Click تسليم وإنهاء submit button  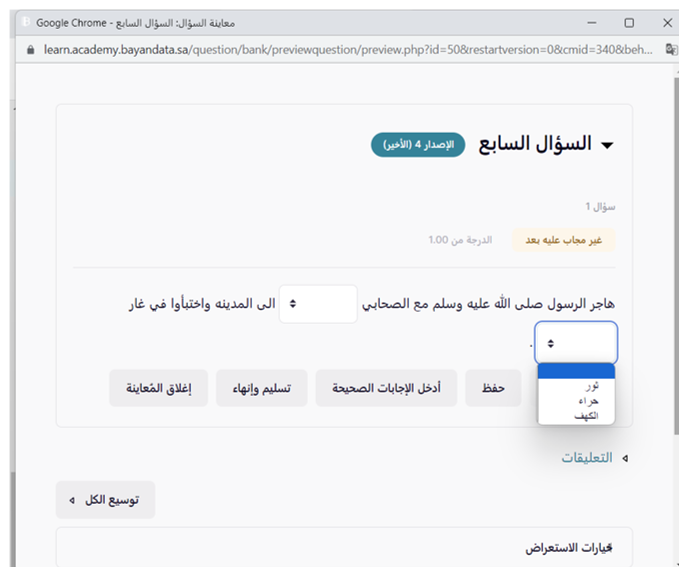[262, 388]
